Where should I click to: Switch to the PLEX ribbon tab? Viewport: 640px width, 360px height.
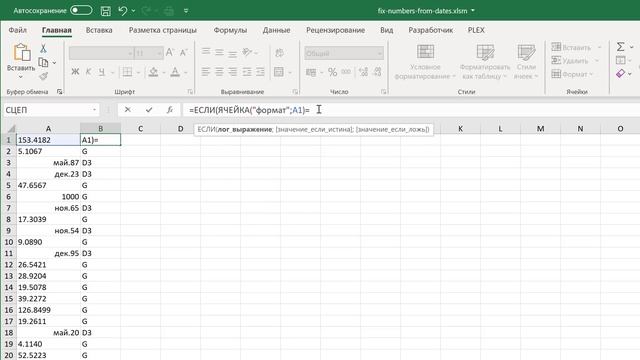point(476,30)
